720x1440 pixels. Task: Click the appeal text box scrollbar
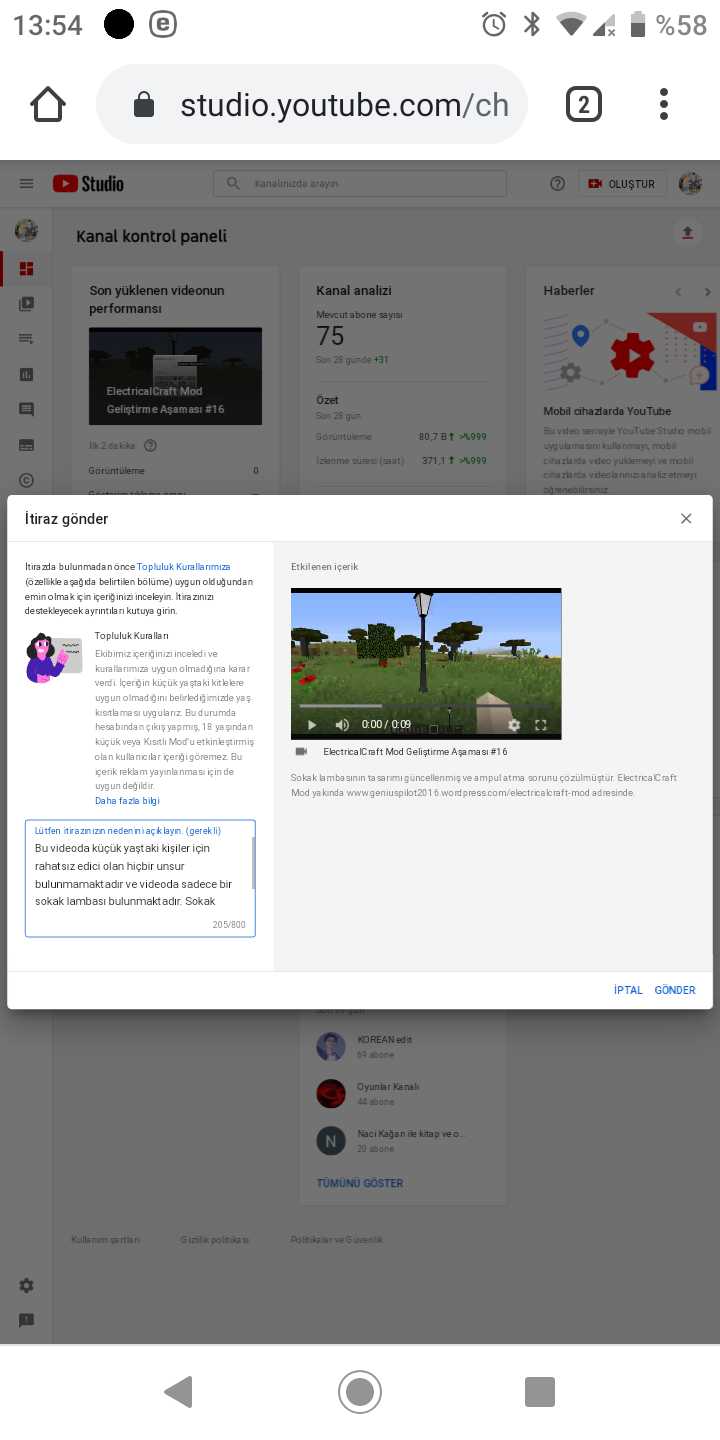(x=253, y=863)
